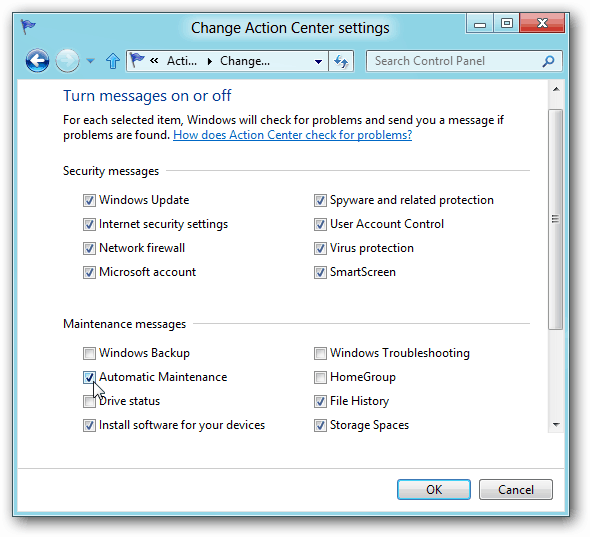Open How does Action Center check link
590x537 pixels.
pos(292,135)
